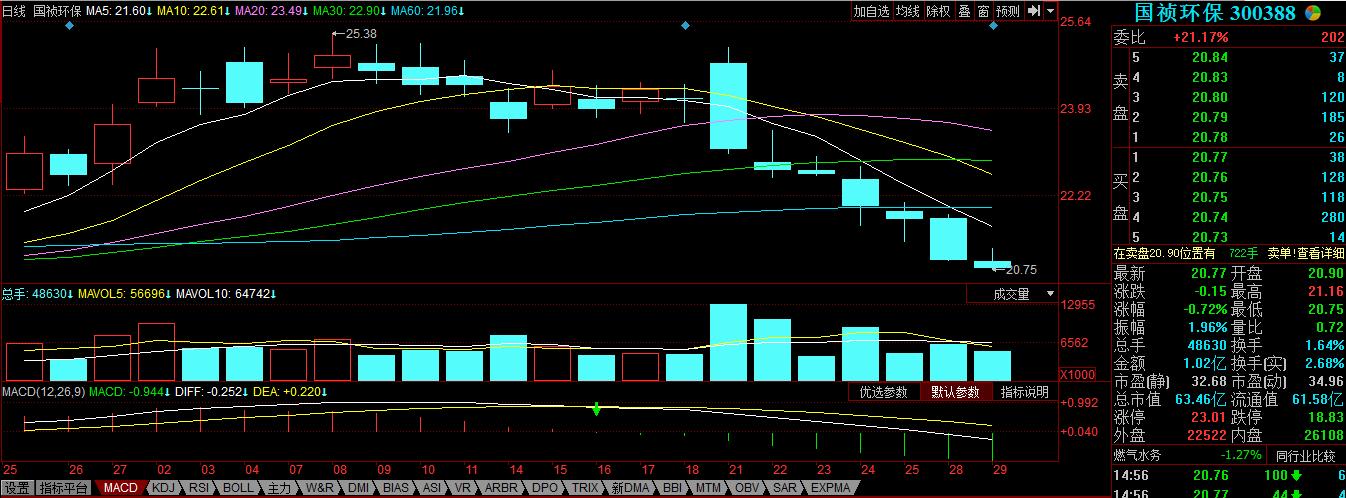Click the tall cyan candlestick on date 21
Screen dimensions: 1346x498
coord(729,105)
